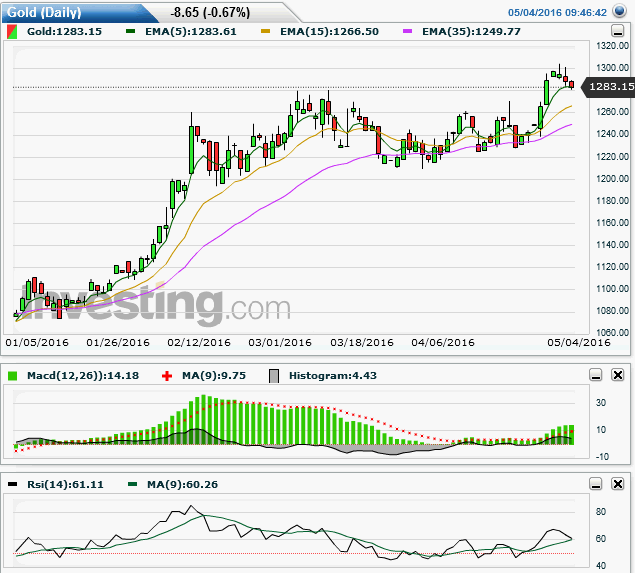Click the gray Histogram legend icon
This screenshot has height=573, width=635.
point(274,376)
